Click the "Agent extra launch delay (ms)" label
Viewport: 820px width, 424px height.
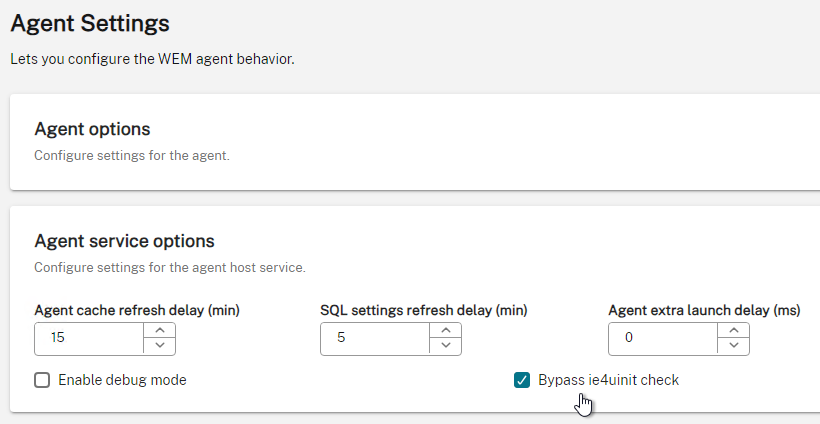click(x=704, y=311)
